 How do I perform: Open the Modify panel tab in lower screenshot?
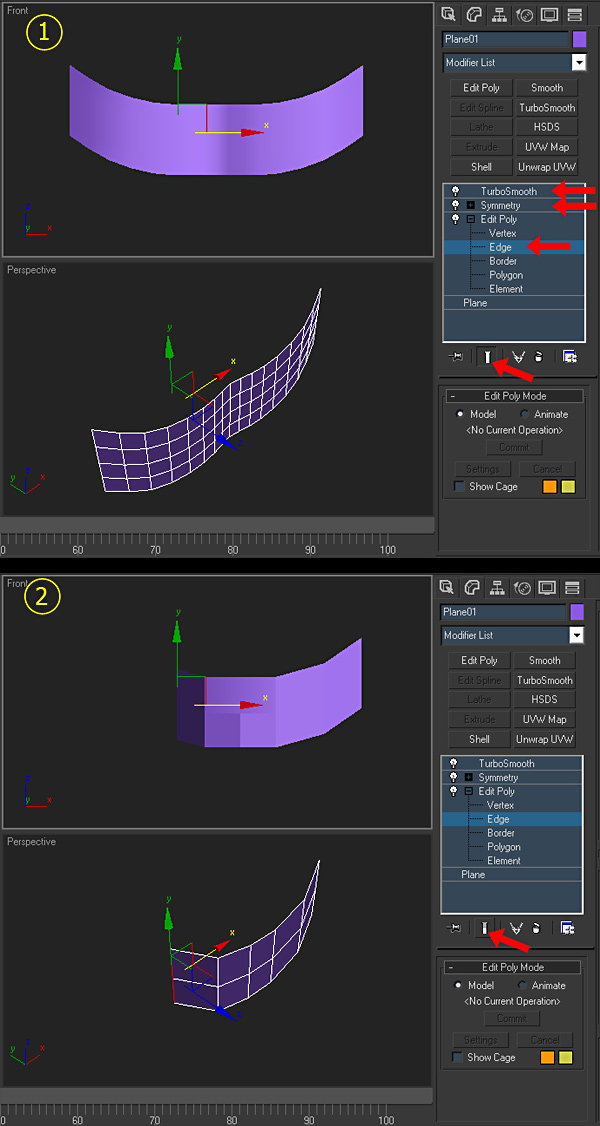pos(471,587)
